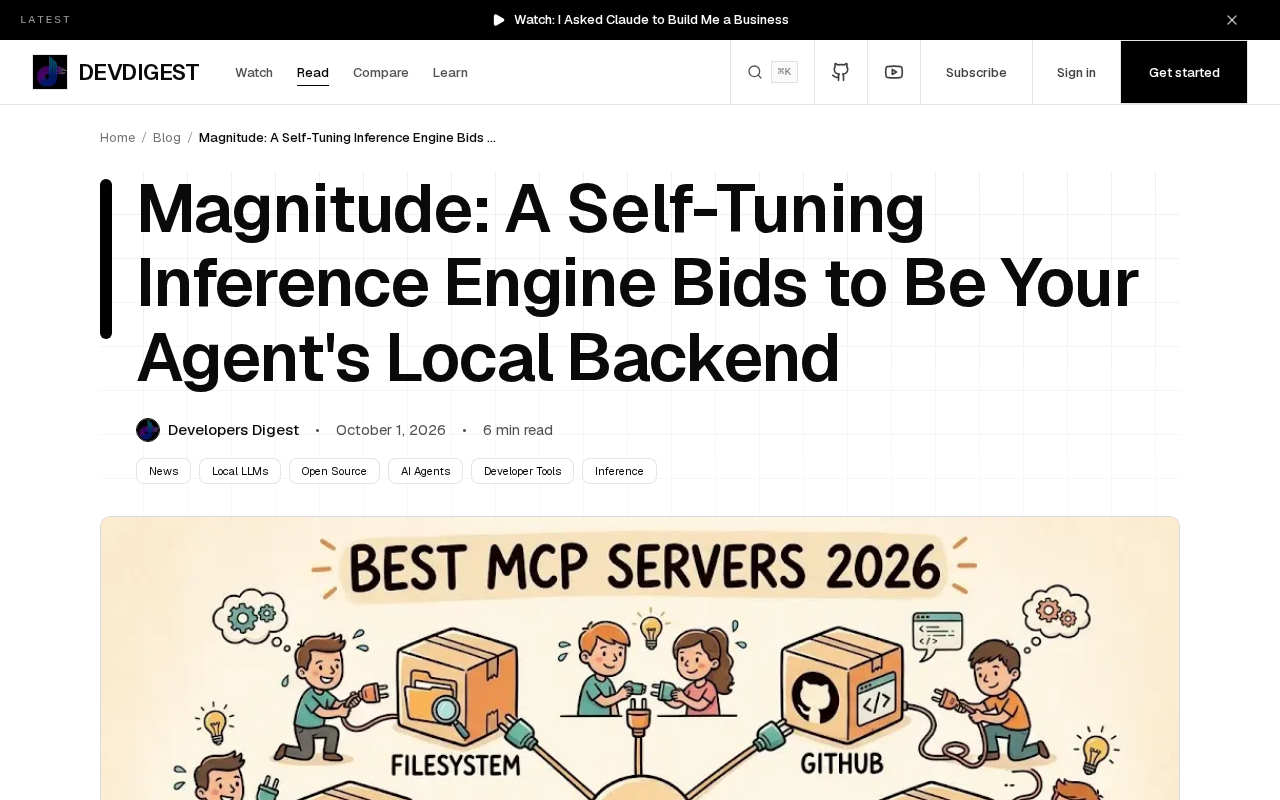Click the Get started button
Screen dimensions: 1280x800
(1184, 72)
